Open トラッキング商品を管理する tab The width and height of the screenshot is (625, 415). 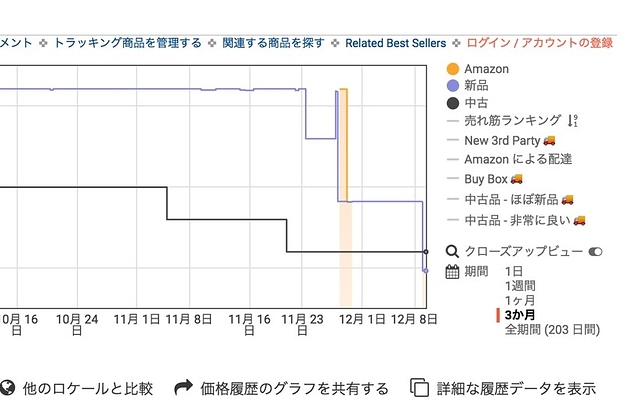coord(128,43)
